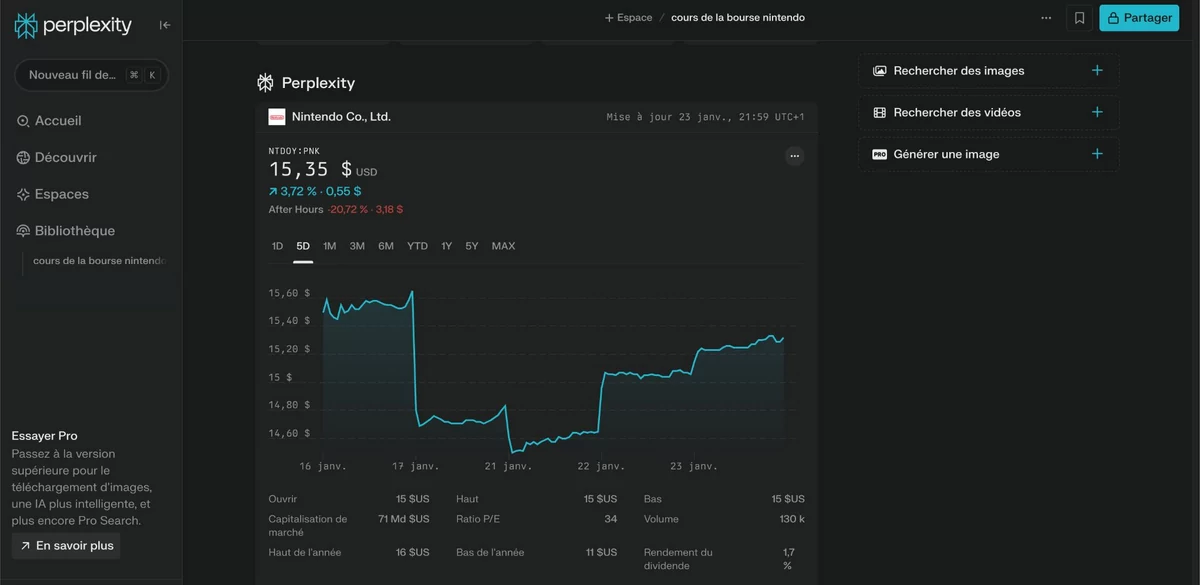Select the 3M chart range
This screenshot has width=1200, height=585.
(x=357, y=246)
